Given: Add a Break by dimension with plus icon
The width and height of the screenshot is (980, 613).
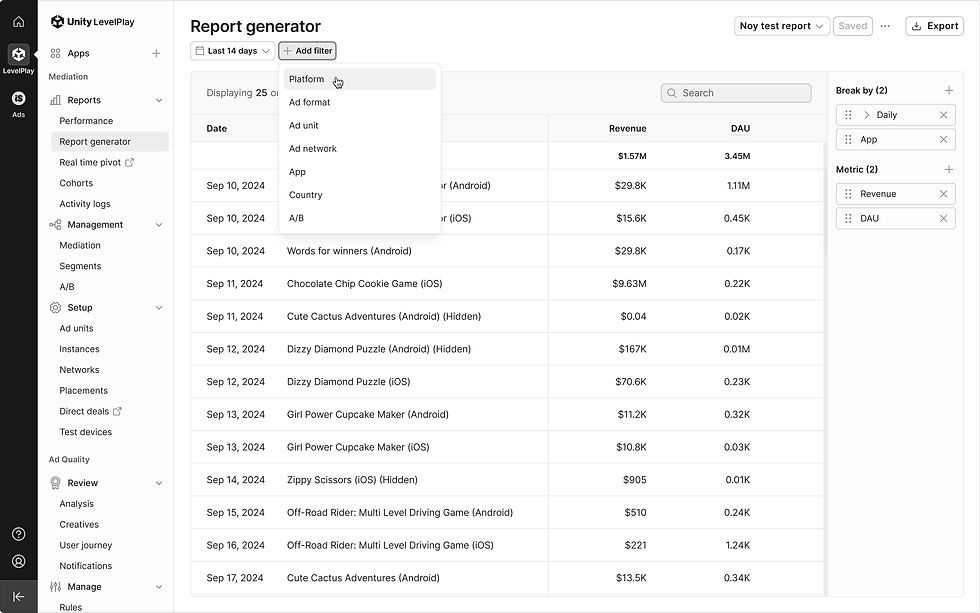Looking at the screenshot, I should [x=949, y=91].
